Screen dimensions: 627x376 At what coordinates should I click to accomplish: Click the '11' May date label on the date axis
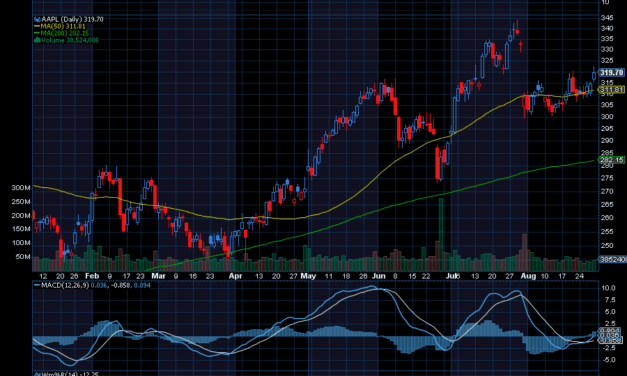tap(328, 276)
